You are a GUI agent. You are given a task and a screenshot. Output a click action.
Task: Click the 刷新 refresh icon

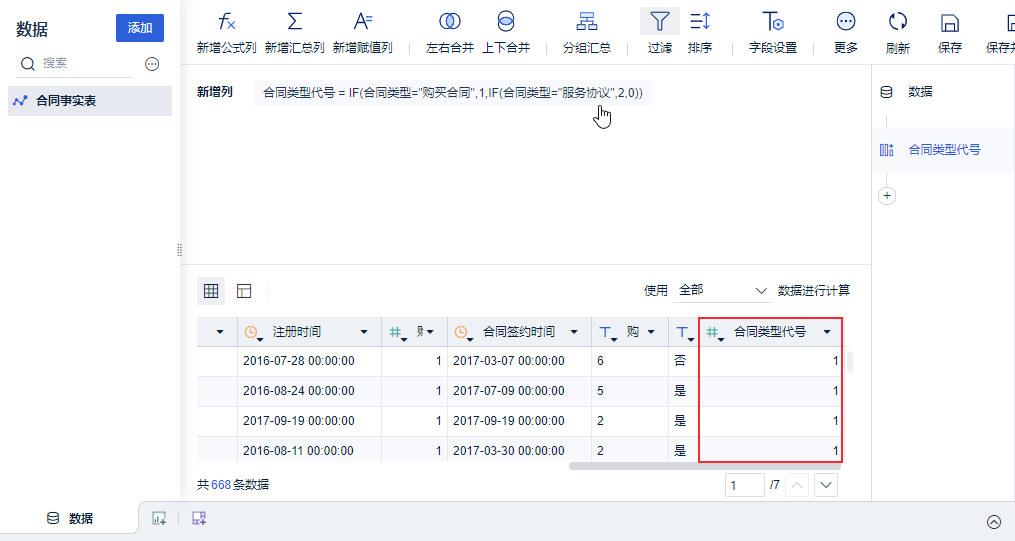point(897,22)
